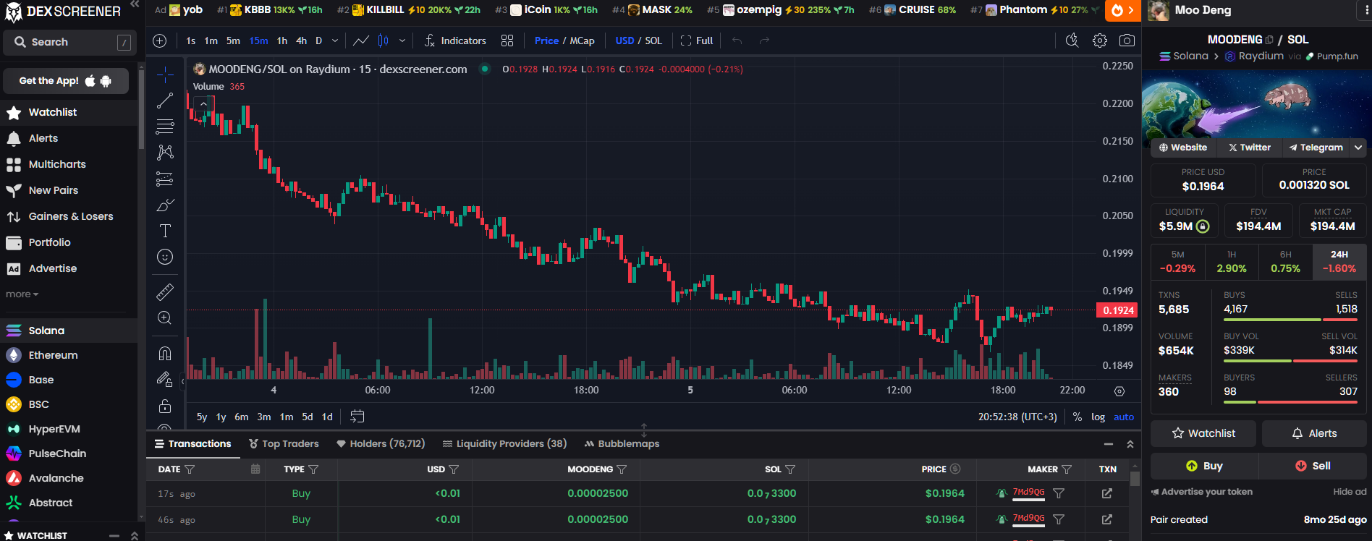Add a symbol to compare
1372x541 pixels.
[160, 41]
